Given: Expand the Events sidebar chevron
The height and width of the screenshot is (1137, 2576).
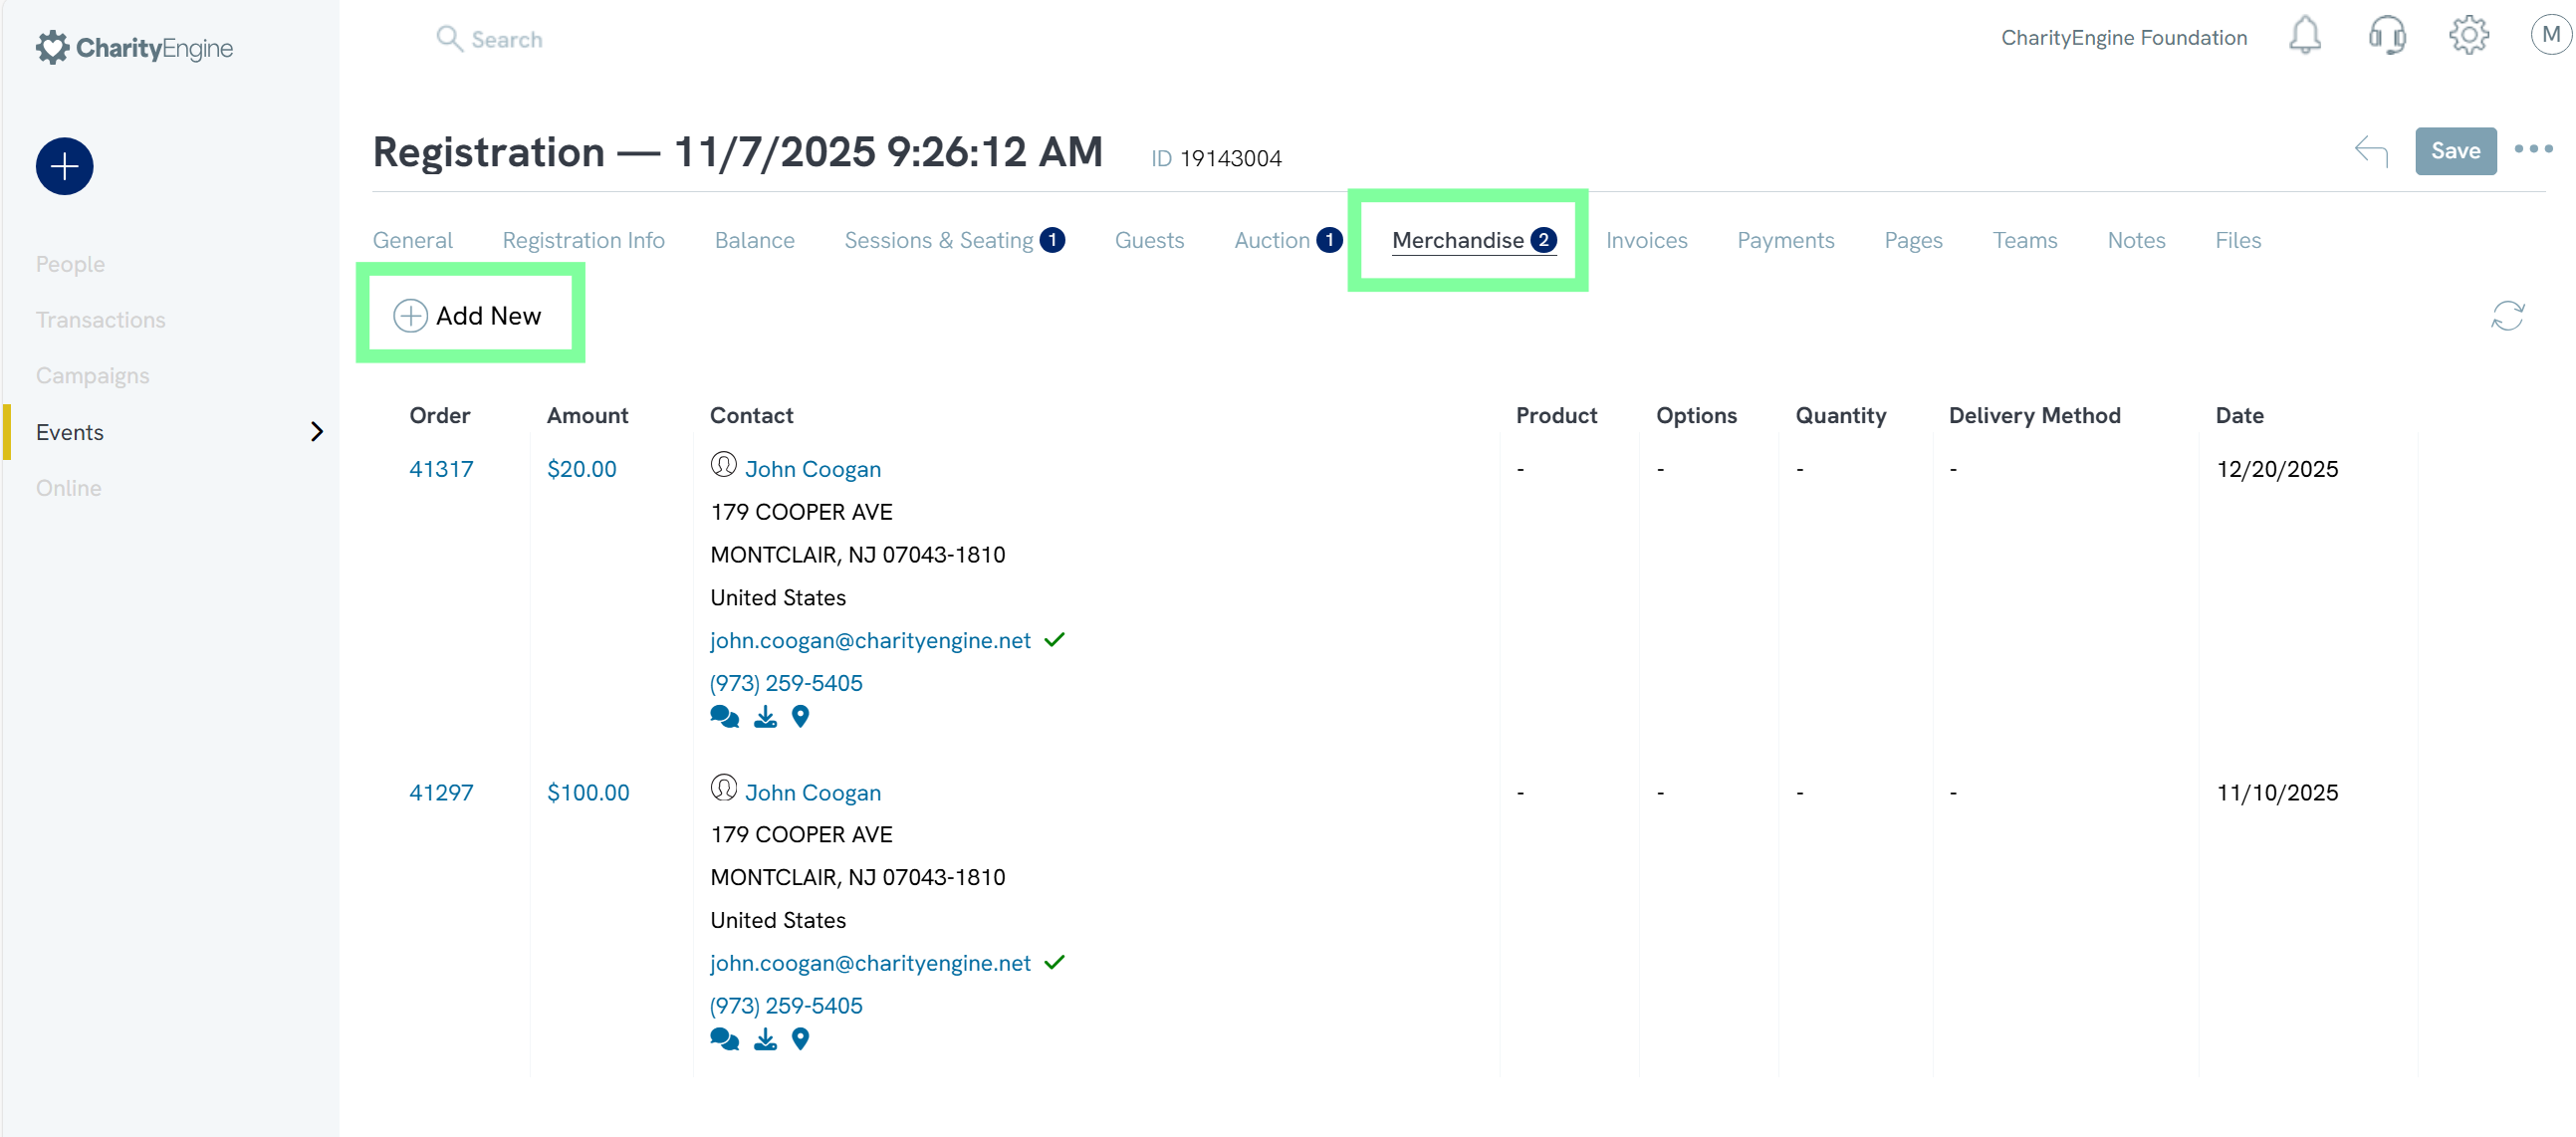Looking at the screenshot, I should 317,432.
